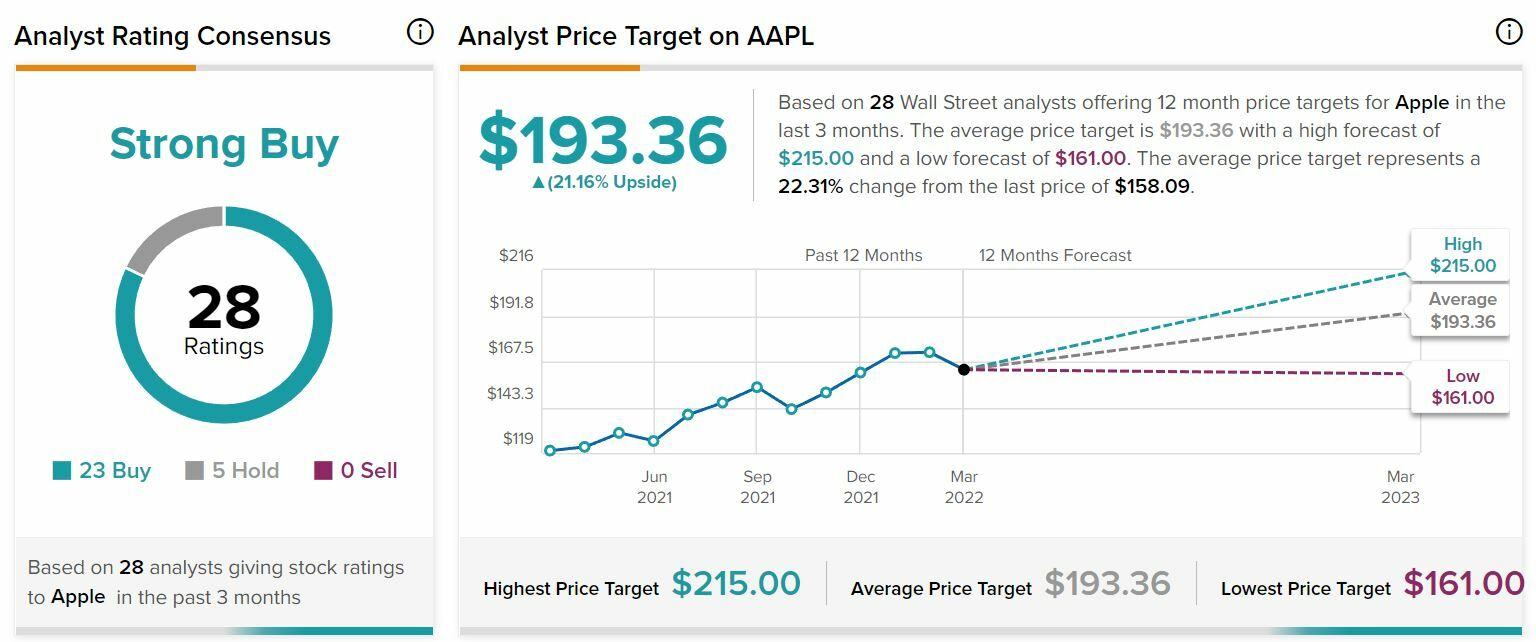Click the Average Price Target $193.36 footer value

point(1107,584)
